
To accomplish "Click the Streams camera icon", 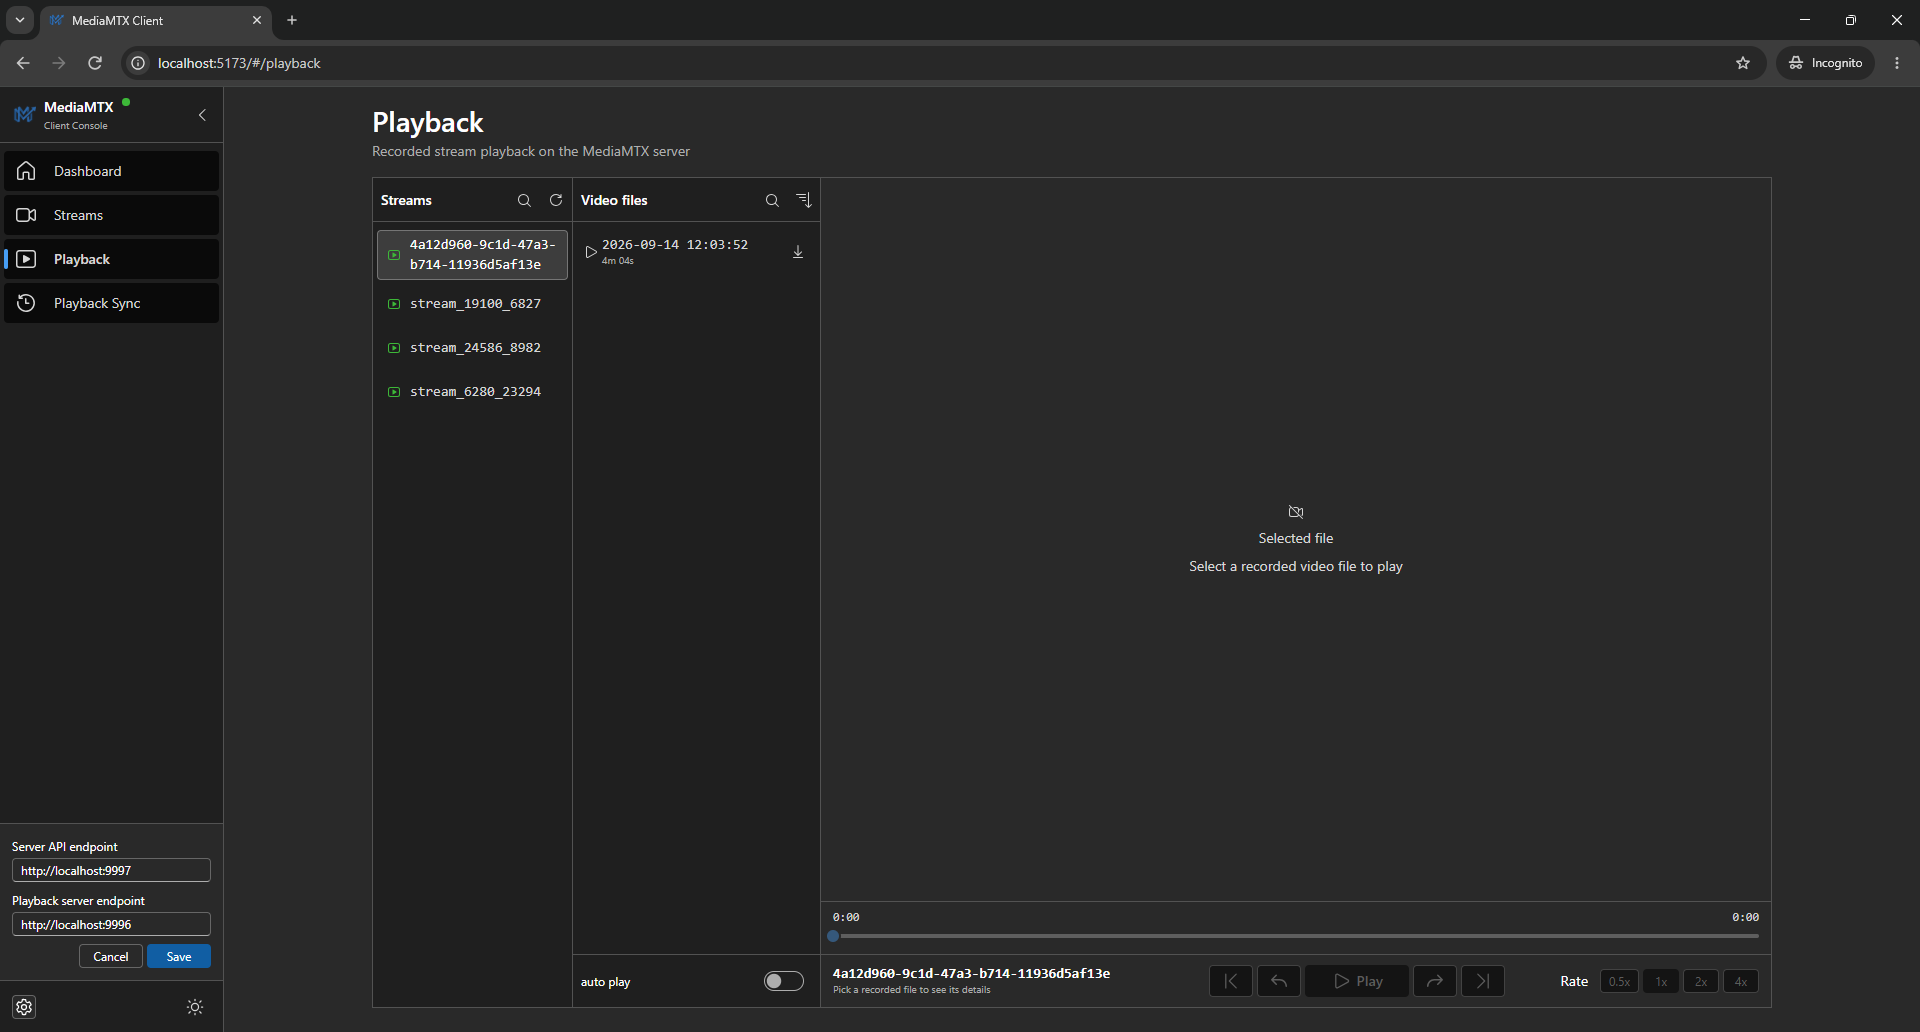I will pos(27,215).
